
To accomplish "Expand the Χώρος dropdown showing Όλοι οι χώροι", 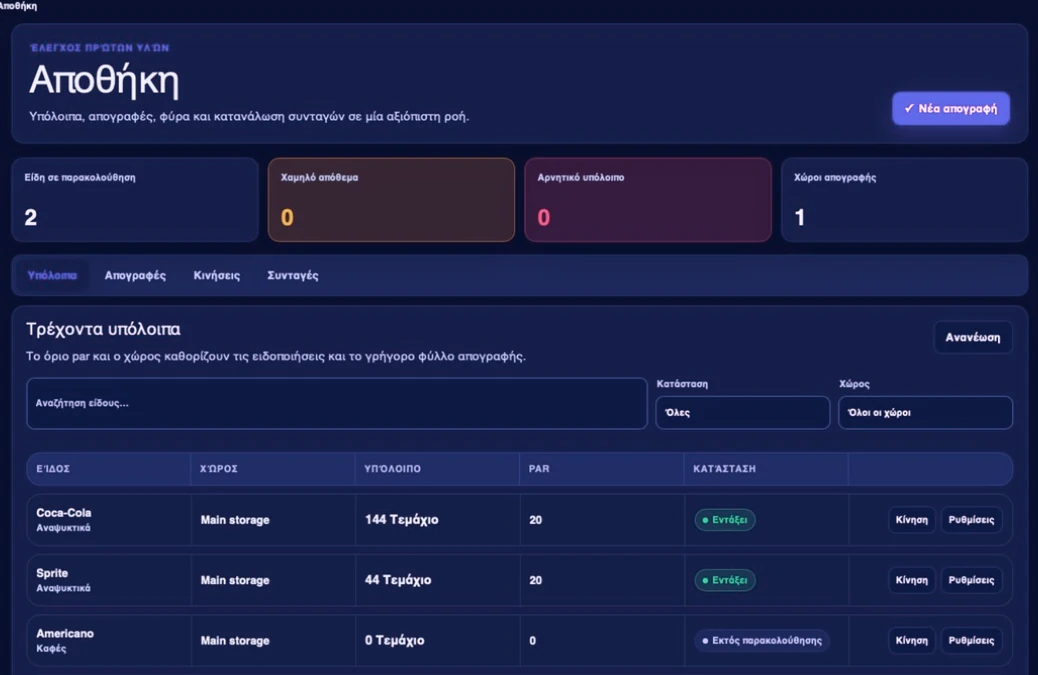I will tap(925, 412).
